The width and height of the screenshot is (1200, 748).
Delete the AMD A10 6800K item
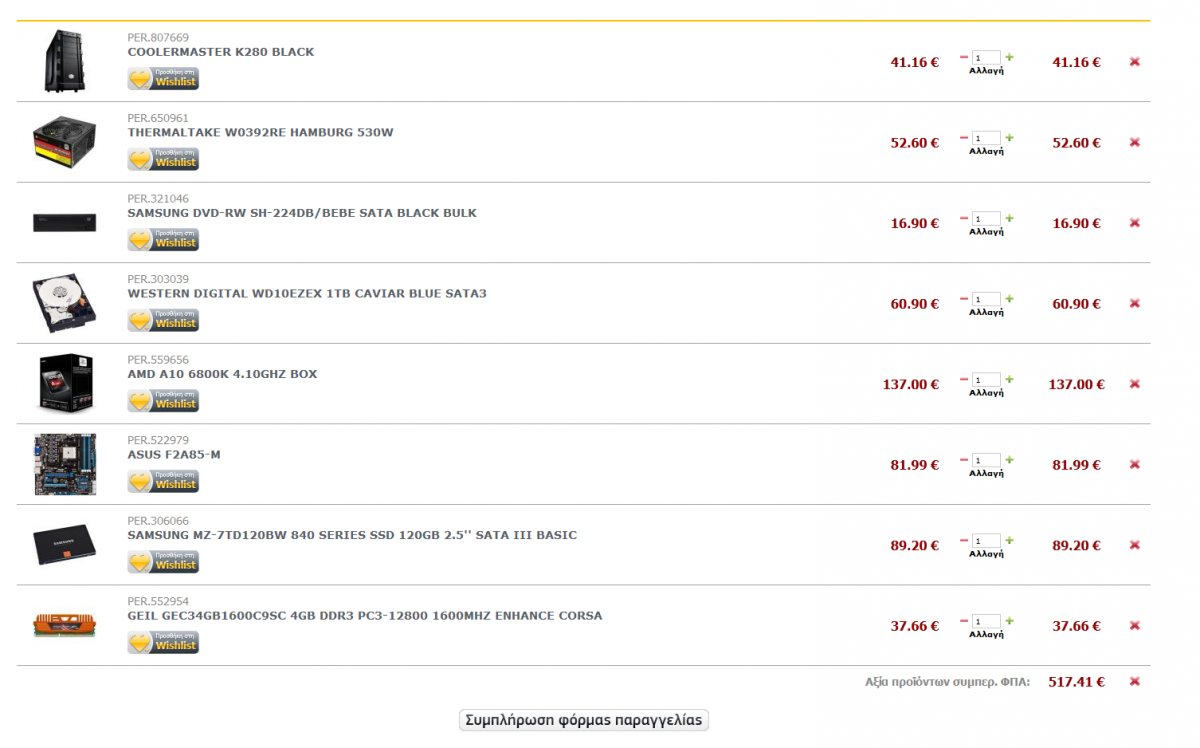click(x=1135, y=384)
